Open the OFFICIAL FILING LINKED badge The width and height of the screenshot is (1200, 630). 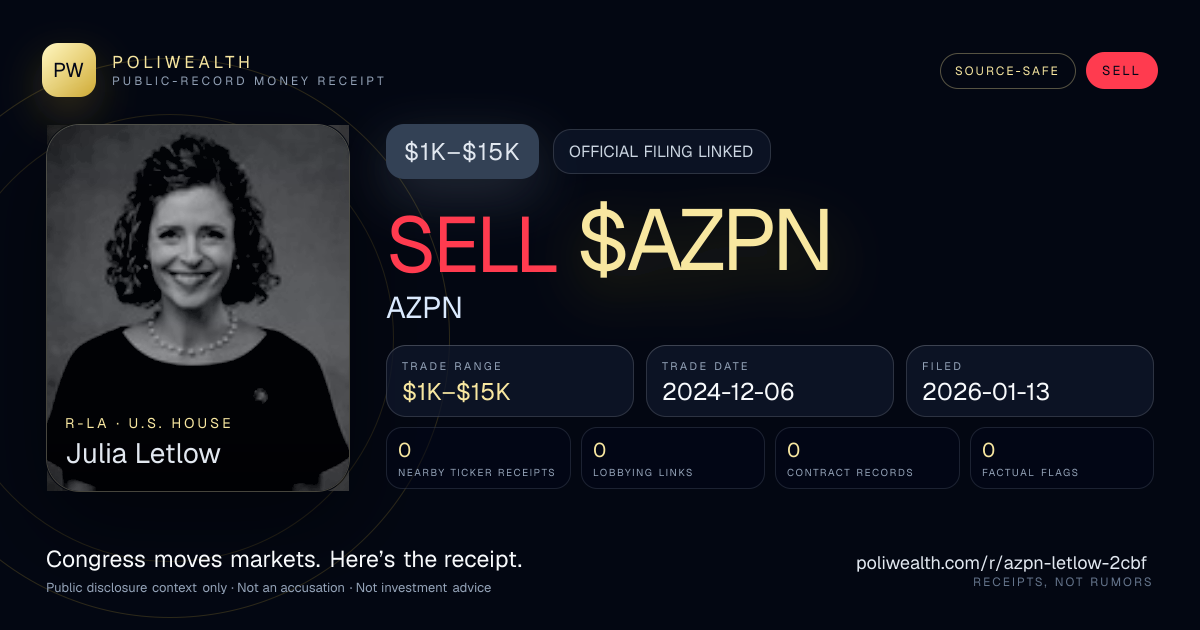[661, 152]
